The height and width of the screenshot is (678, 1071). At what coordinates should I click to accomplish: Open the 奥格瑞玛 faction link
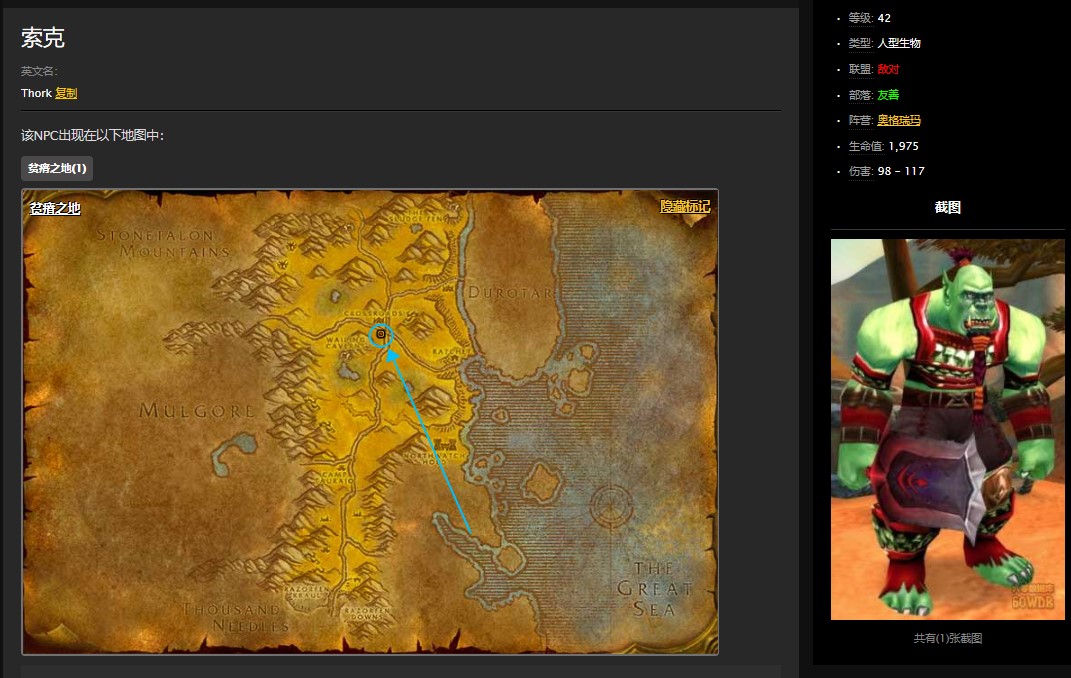tap(898, 120)
